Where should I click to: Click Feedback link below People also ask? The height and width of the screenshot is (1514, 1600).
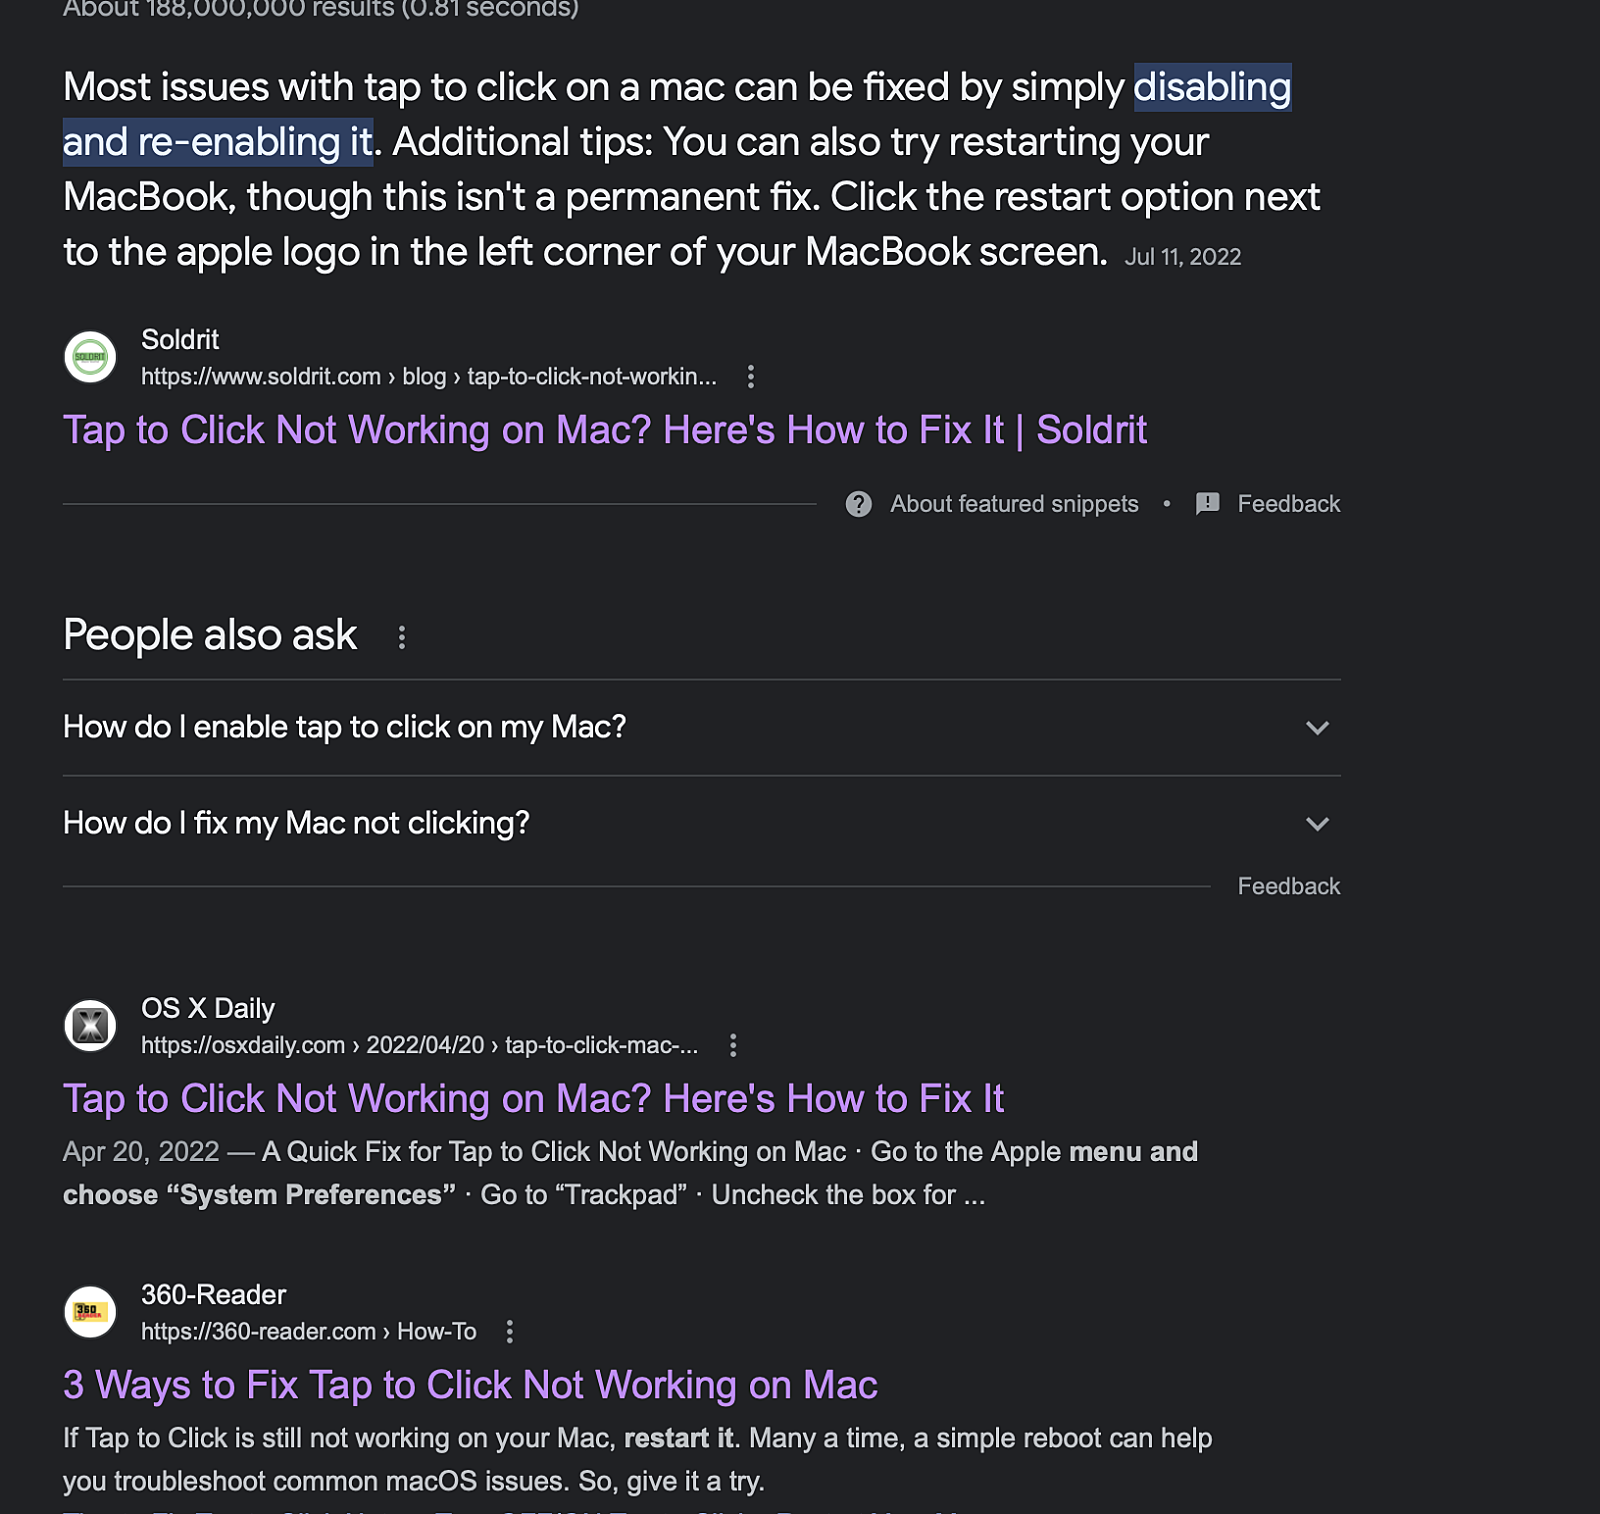[1288, 886]
